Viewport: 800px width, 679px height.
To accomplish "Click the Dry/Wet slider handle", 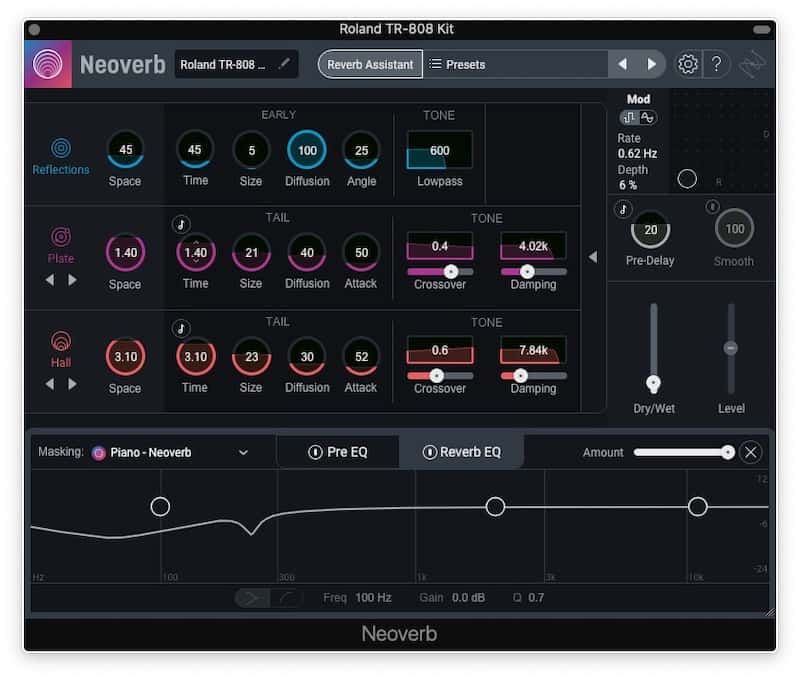I will [653, 384].
